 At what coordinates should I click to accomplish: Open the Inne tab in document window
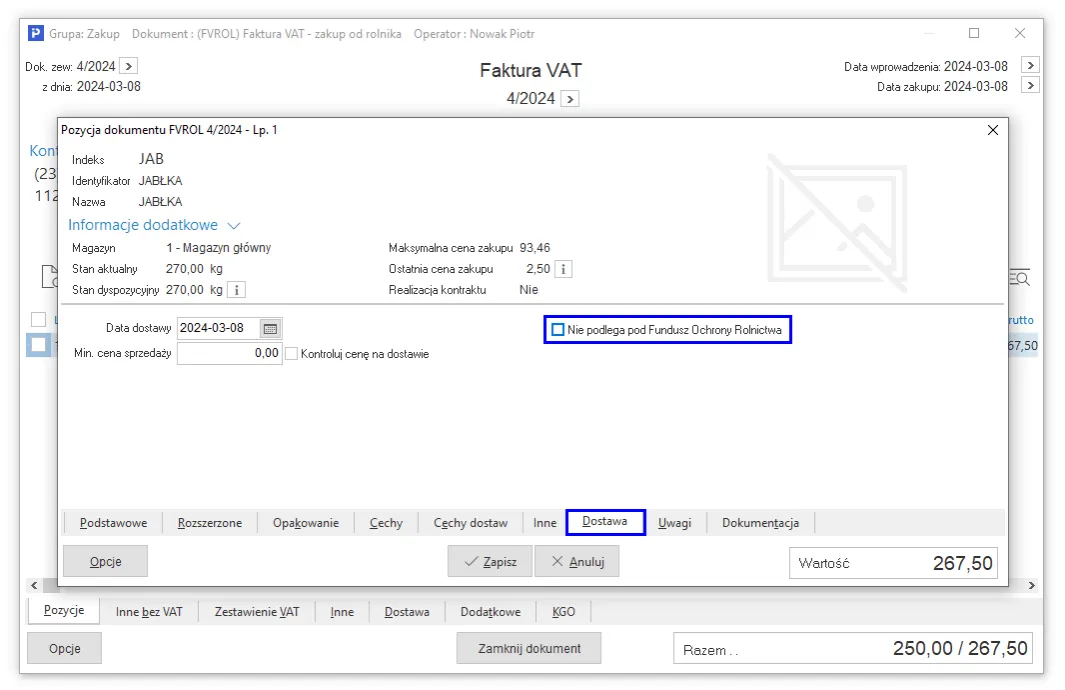click(x=342, y=612)
